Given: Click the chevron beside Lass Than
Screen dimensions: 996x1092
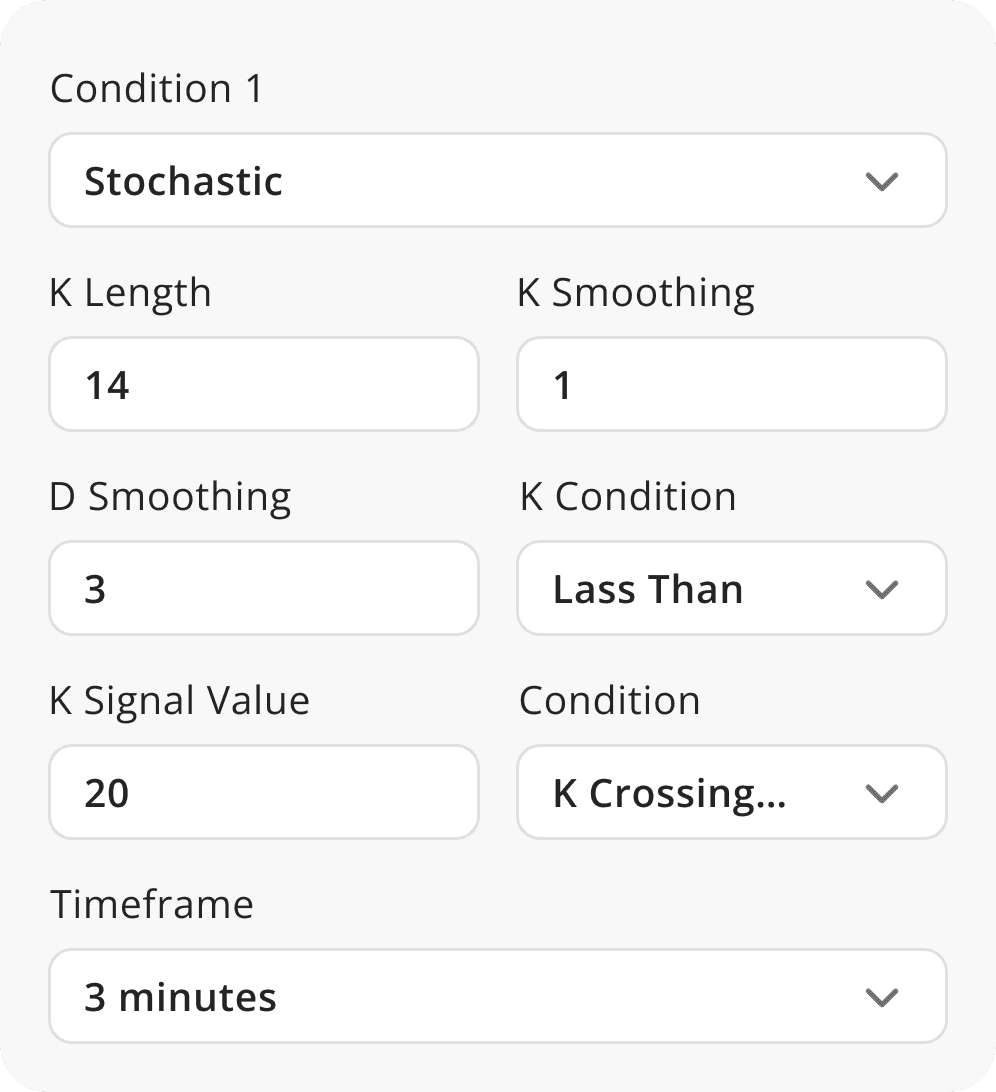Looking at the screenshot, I should click(x=881, y=589).
